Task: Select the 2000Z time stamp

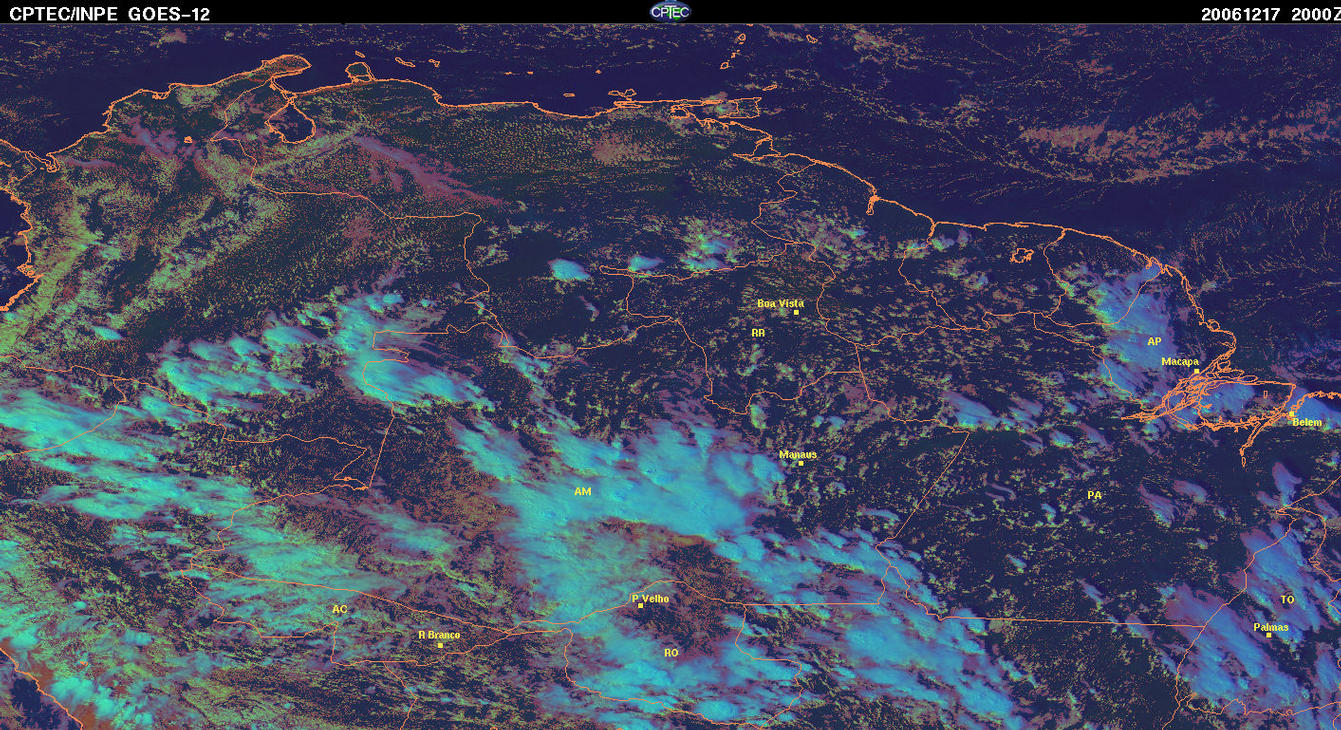Action: coord(1312,14)
